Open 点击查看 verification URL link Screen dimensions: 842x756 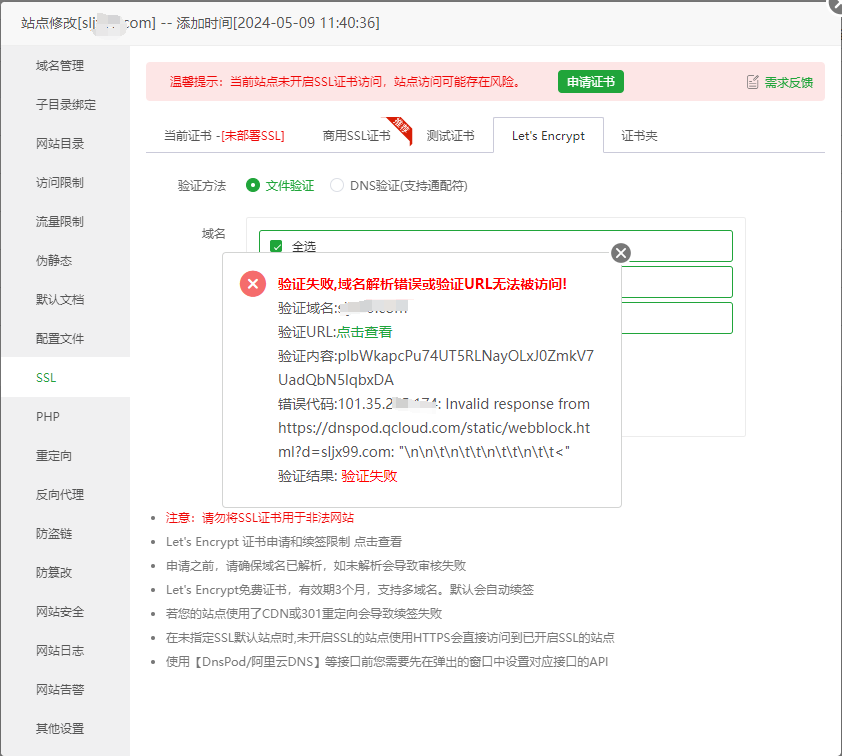365,332
